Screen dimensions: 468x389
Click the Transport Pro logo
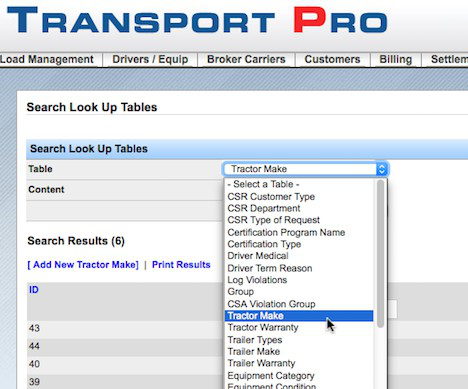click(x=197, y=20)
